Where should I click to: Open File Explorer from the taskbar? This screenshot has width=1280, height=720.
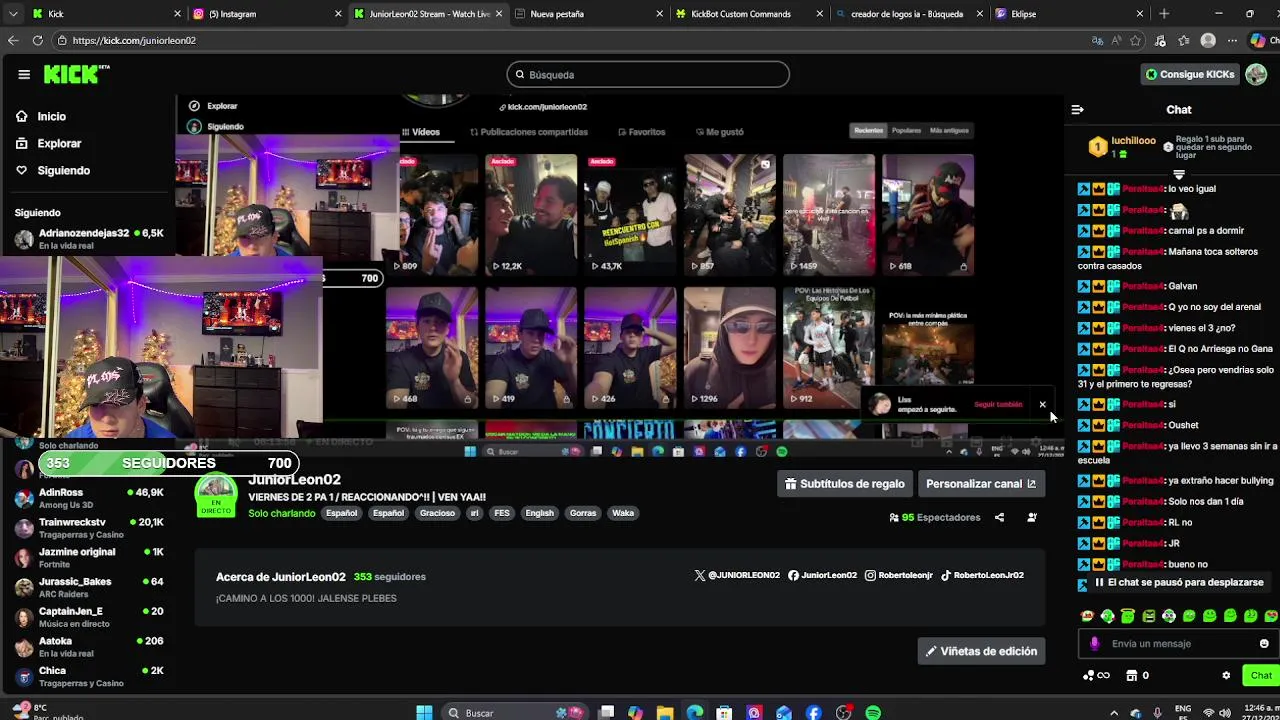click(x=665, y=713)
